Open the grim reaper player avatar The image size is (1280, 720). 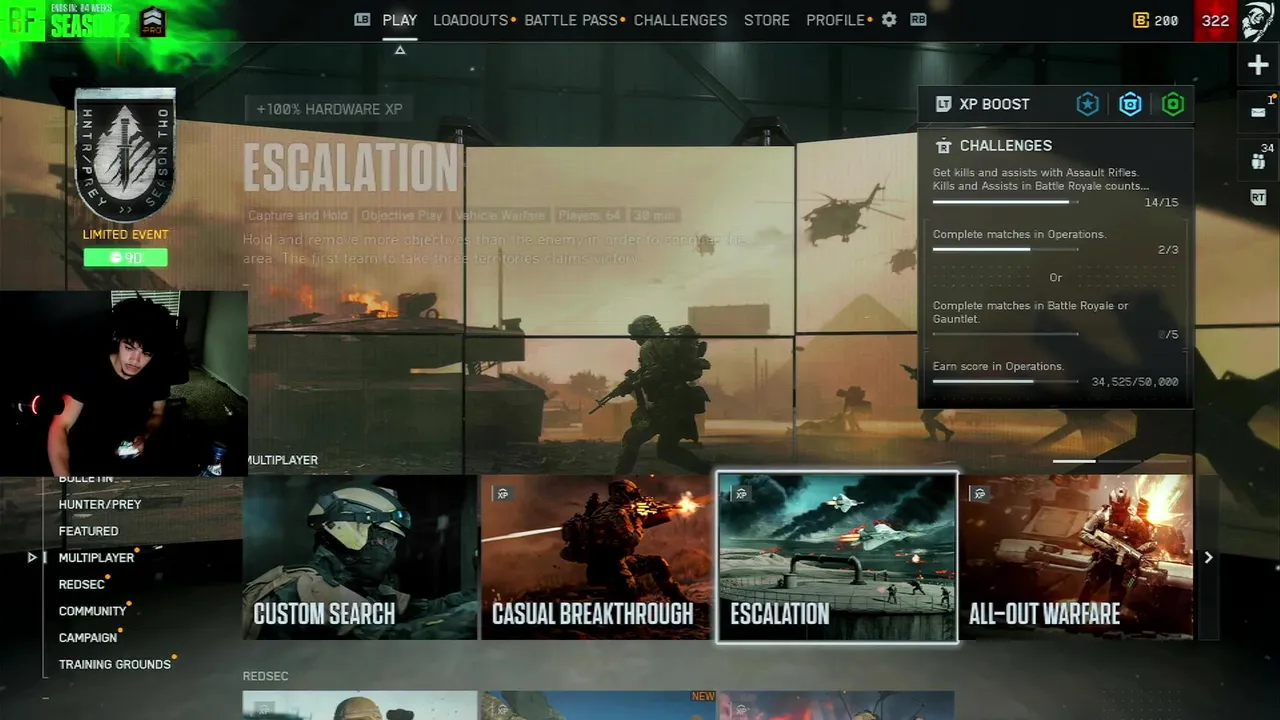[1257, 21]
